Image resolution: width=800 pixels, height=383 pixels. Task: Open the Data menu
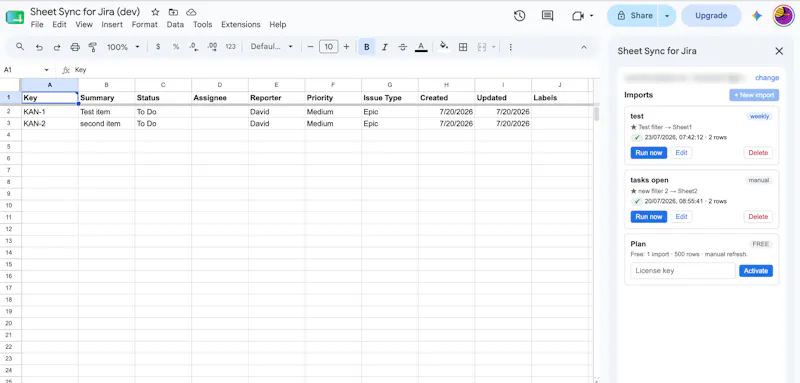(x=175, y=24)
